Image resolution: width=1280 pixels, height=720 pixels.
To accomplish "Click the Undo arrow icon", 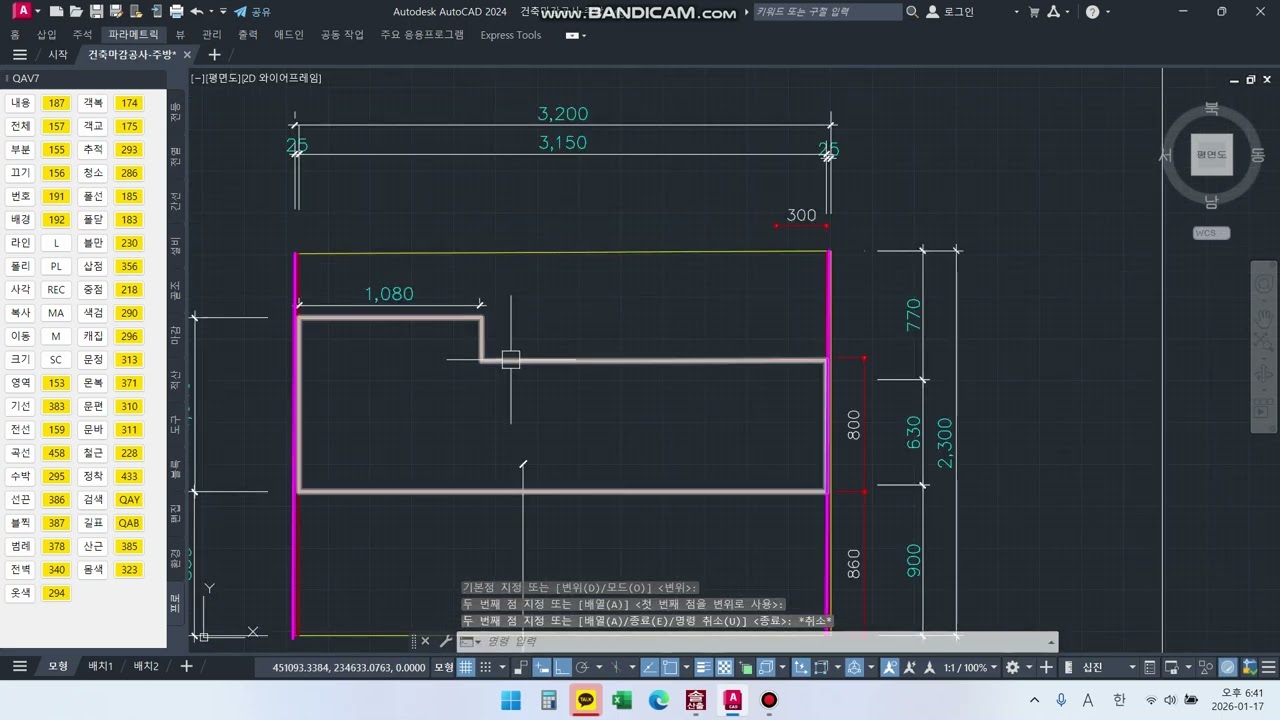I will click(x=196, y=12).
